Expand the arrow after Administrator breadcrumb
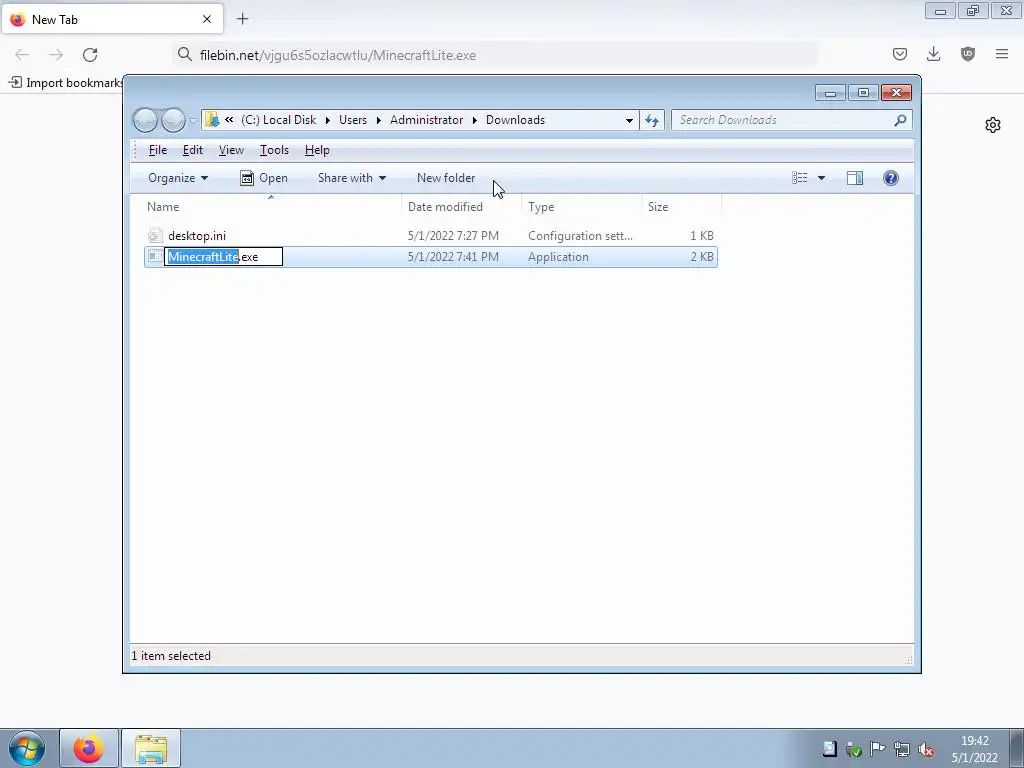Image resolution: width=1024 pixels, height=768 pixels. pyautogui.click(x=475, y=120)
